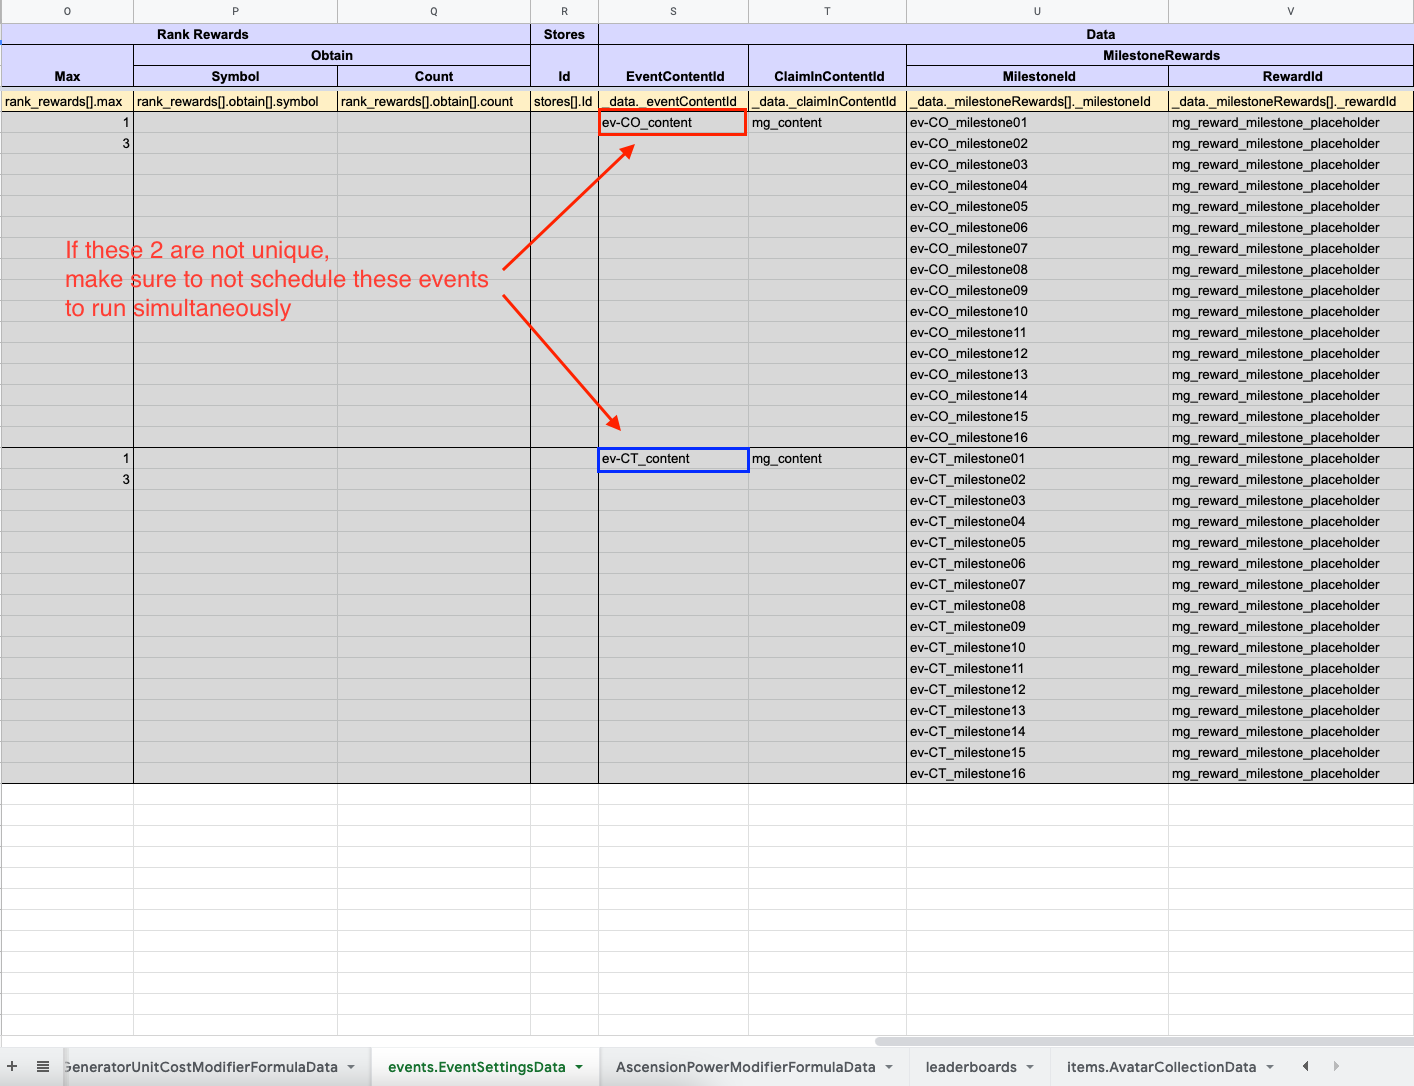Click the Max header cell

[x=67, y=76]
